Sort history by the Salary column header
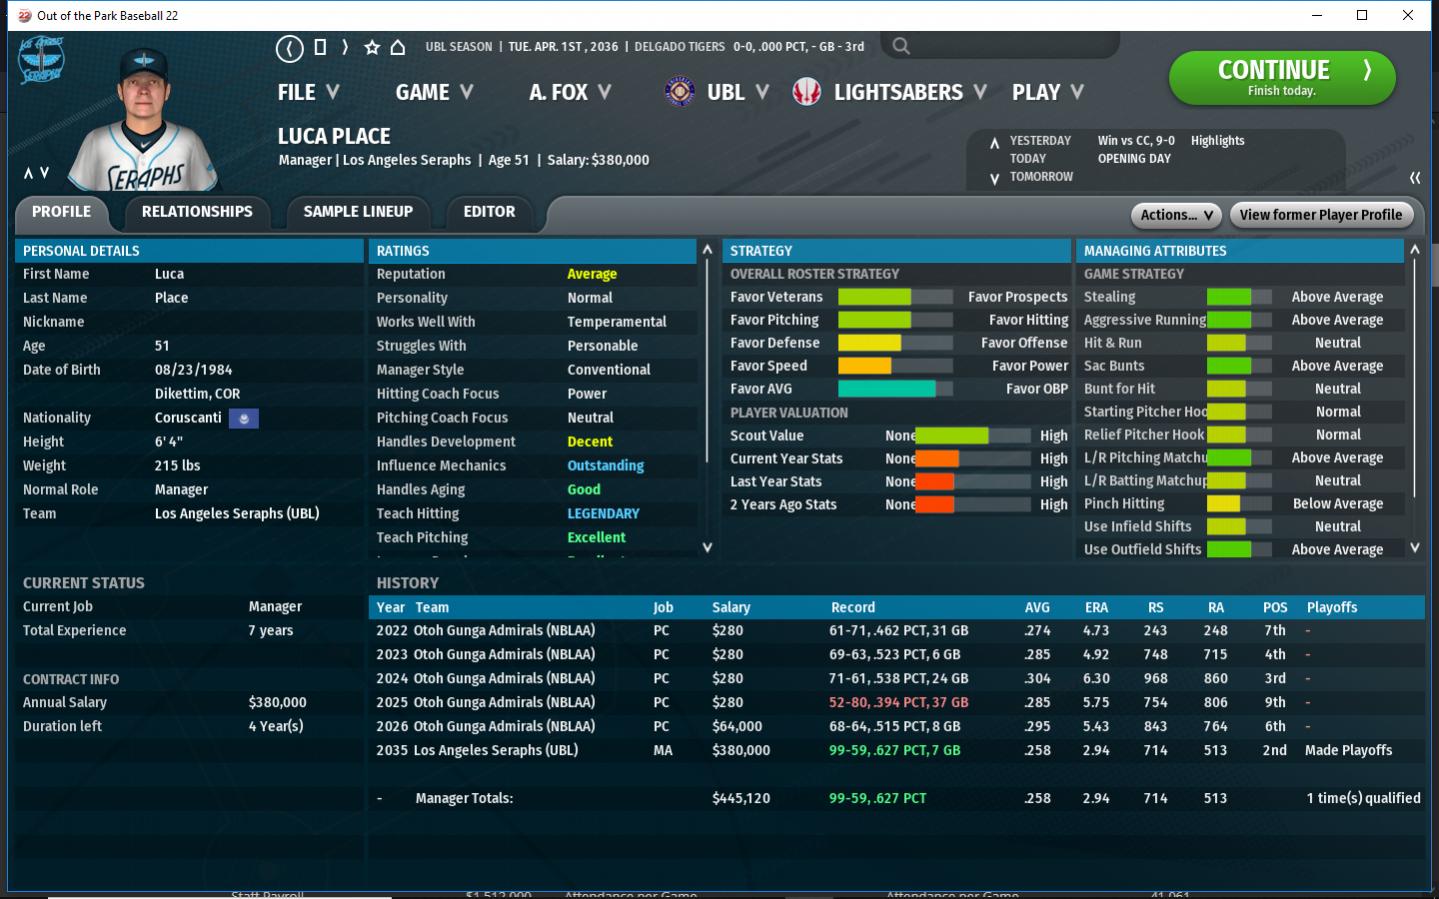This screenshot has width=1439, height=899. click(x=731, y=608)
